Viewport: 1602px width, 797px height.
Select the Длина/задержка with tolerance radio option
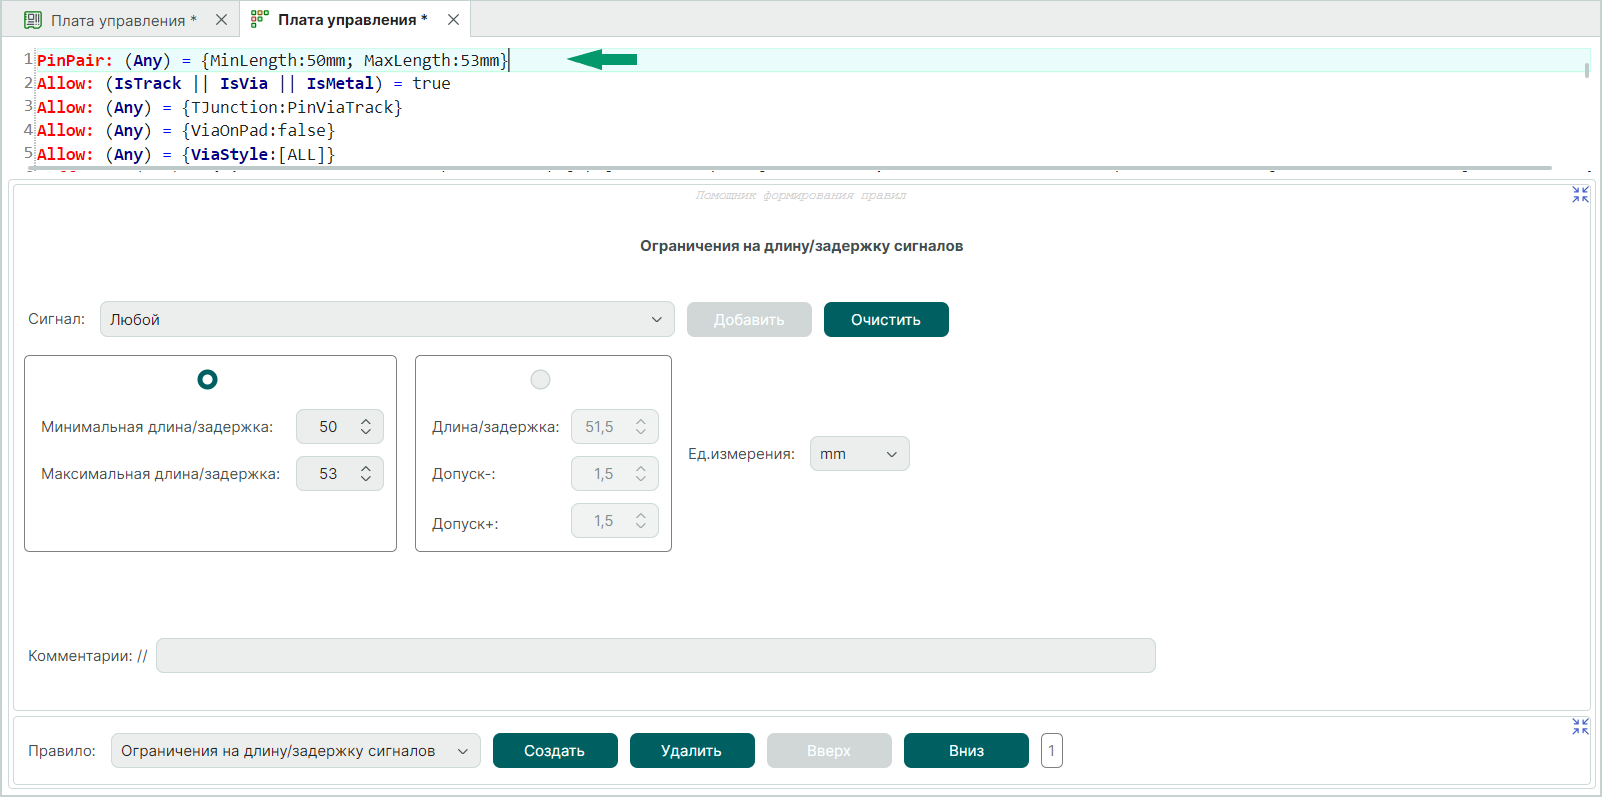tap(540, 379)
